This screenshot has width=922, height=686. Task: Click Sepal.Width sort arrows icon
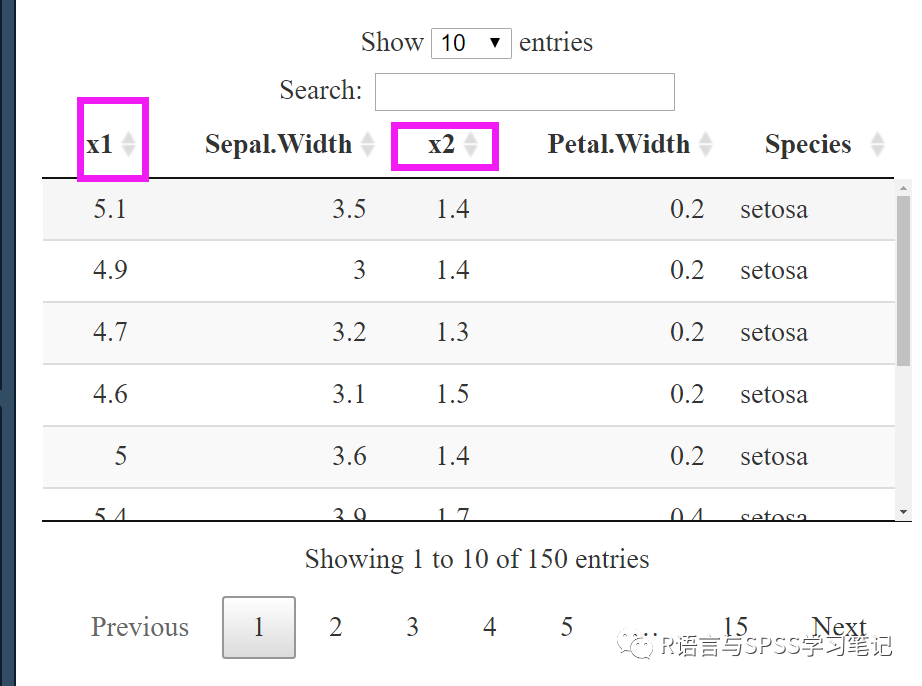[x=368, y=144]
